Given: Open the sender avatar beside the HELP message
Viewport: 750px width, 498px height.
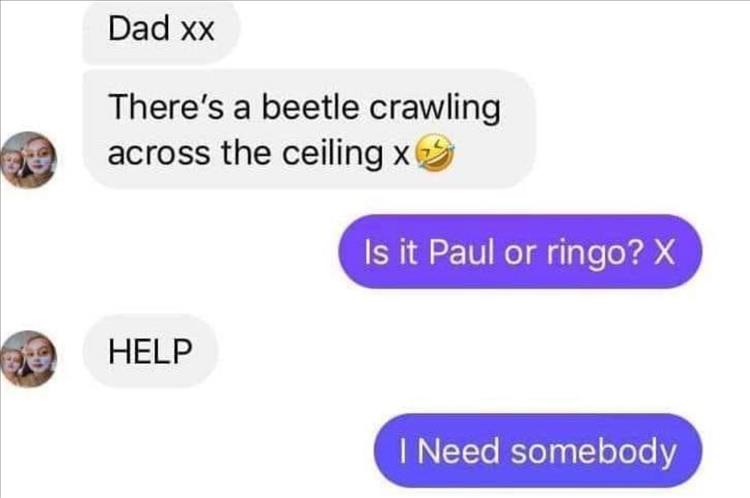Looking at the screenshot, I should [x=29, y=359].
